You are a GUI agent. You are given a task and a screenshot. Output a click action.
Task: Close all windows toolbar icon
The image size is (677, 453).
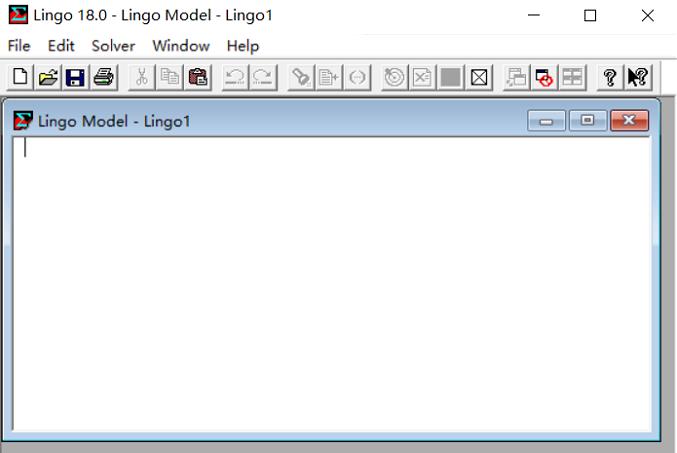(544, 77)
